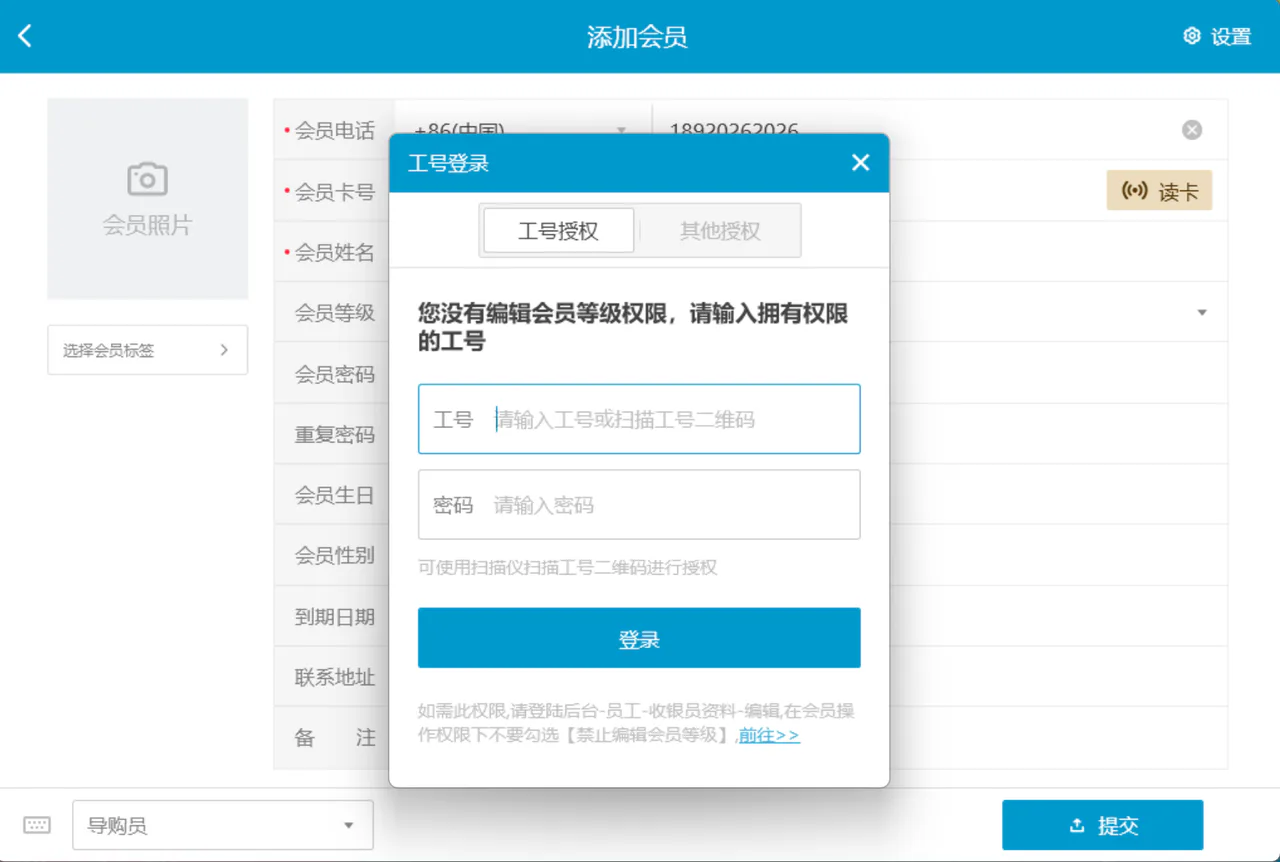
Task: Click the 联系地址 label
Action: coord(334,677)
